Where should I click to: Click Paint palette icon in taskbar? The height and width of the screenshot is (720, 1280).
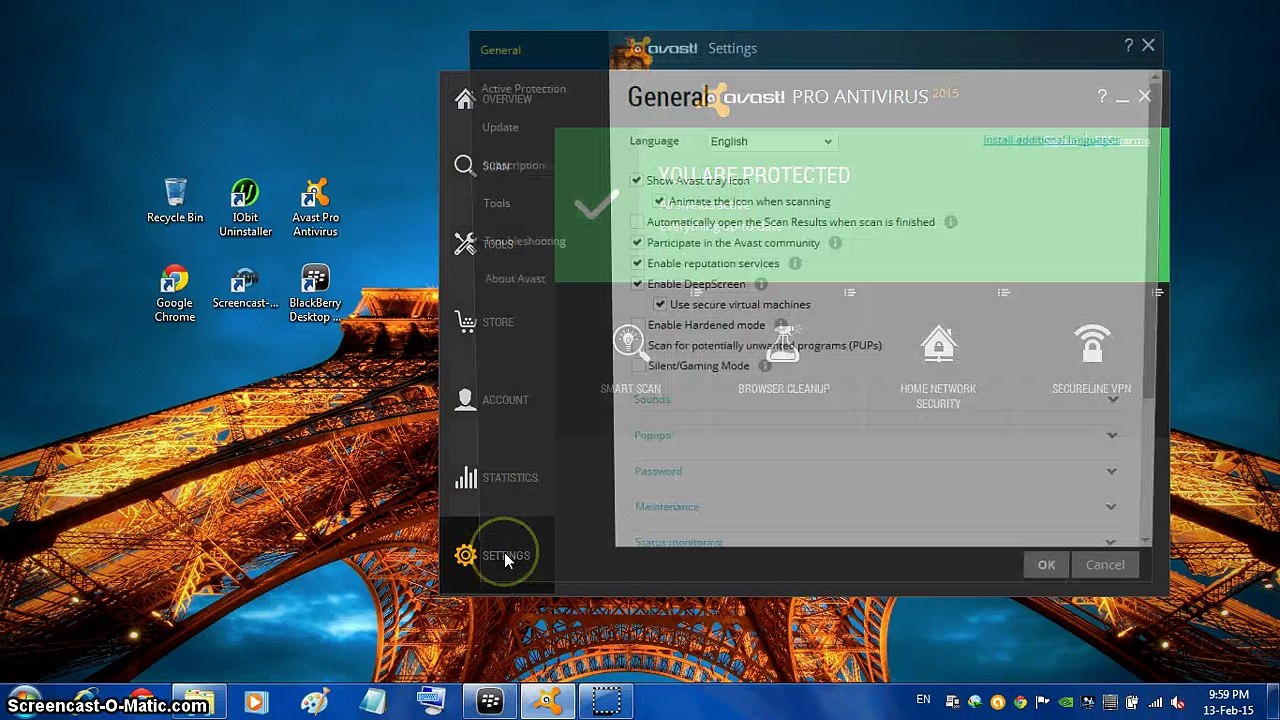click(x=315, y=702)
